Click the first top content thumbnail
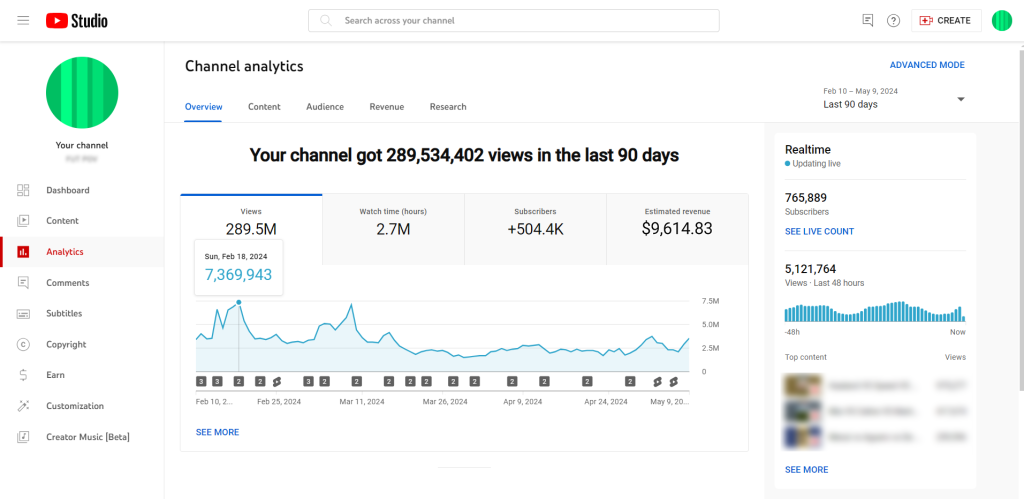The width and height of the screenshot is (1024, 499). [802, 386]
